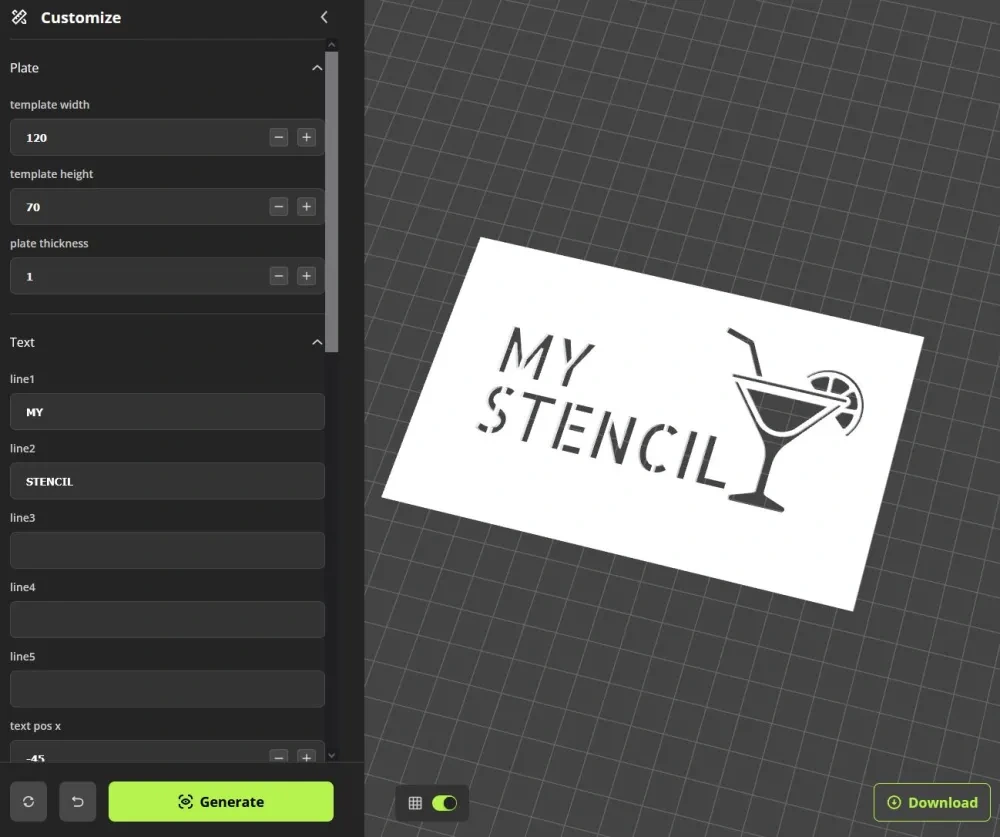Click the grid icon beside the toggle
1000x837 pixels.
click(415, 803)
